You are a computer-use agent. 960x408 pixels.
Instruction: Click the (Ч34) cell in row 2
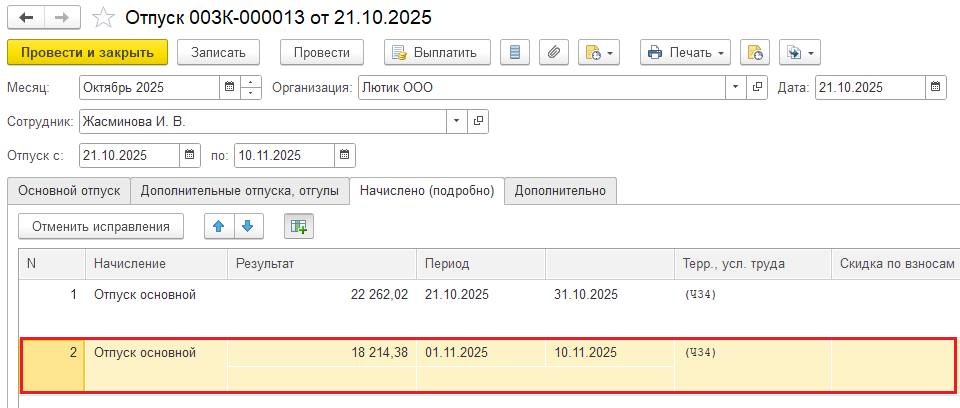click(x=700, y=353)
